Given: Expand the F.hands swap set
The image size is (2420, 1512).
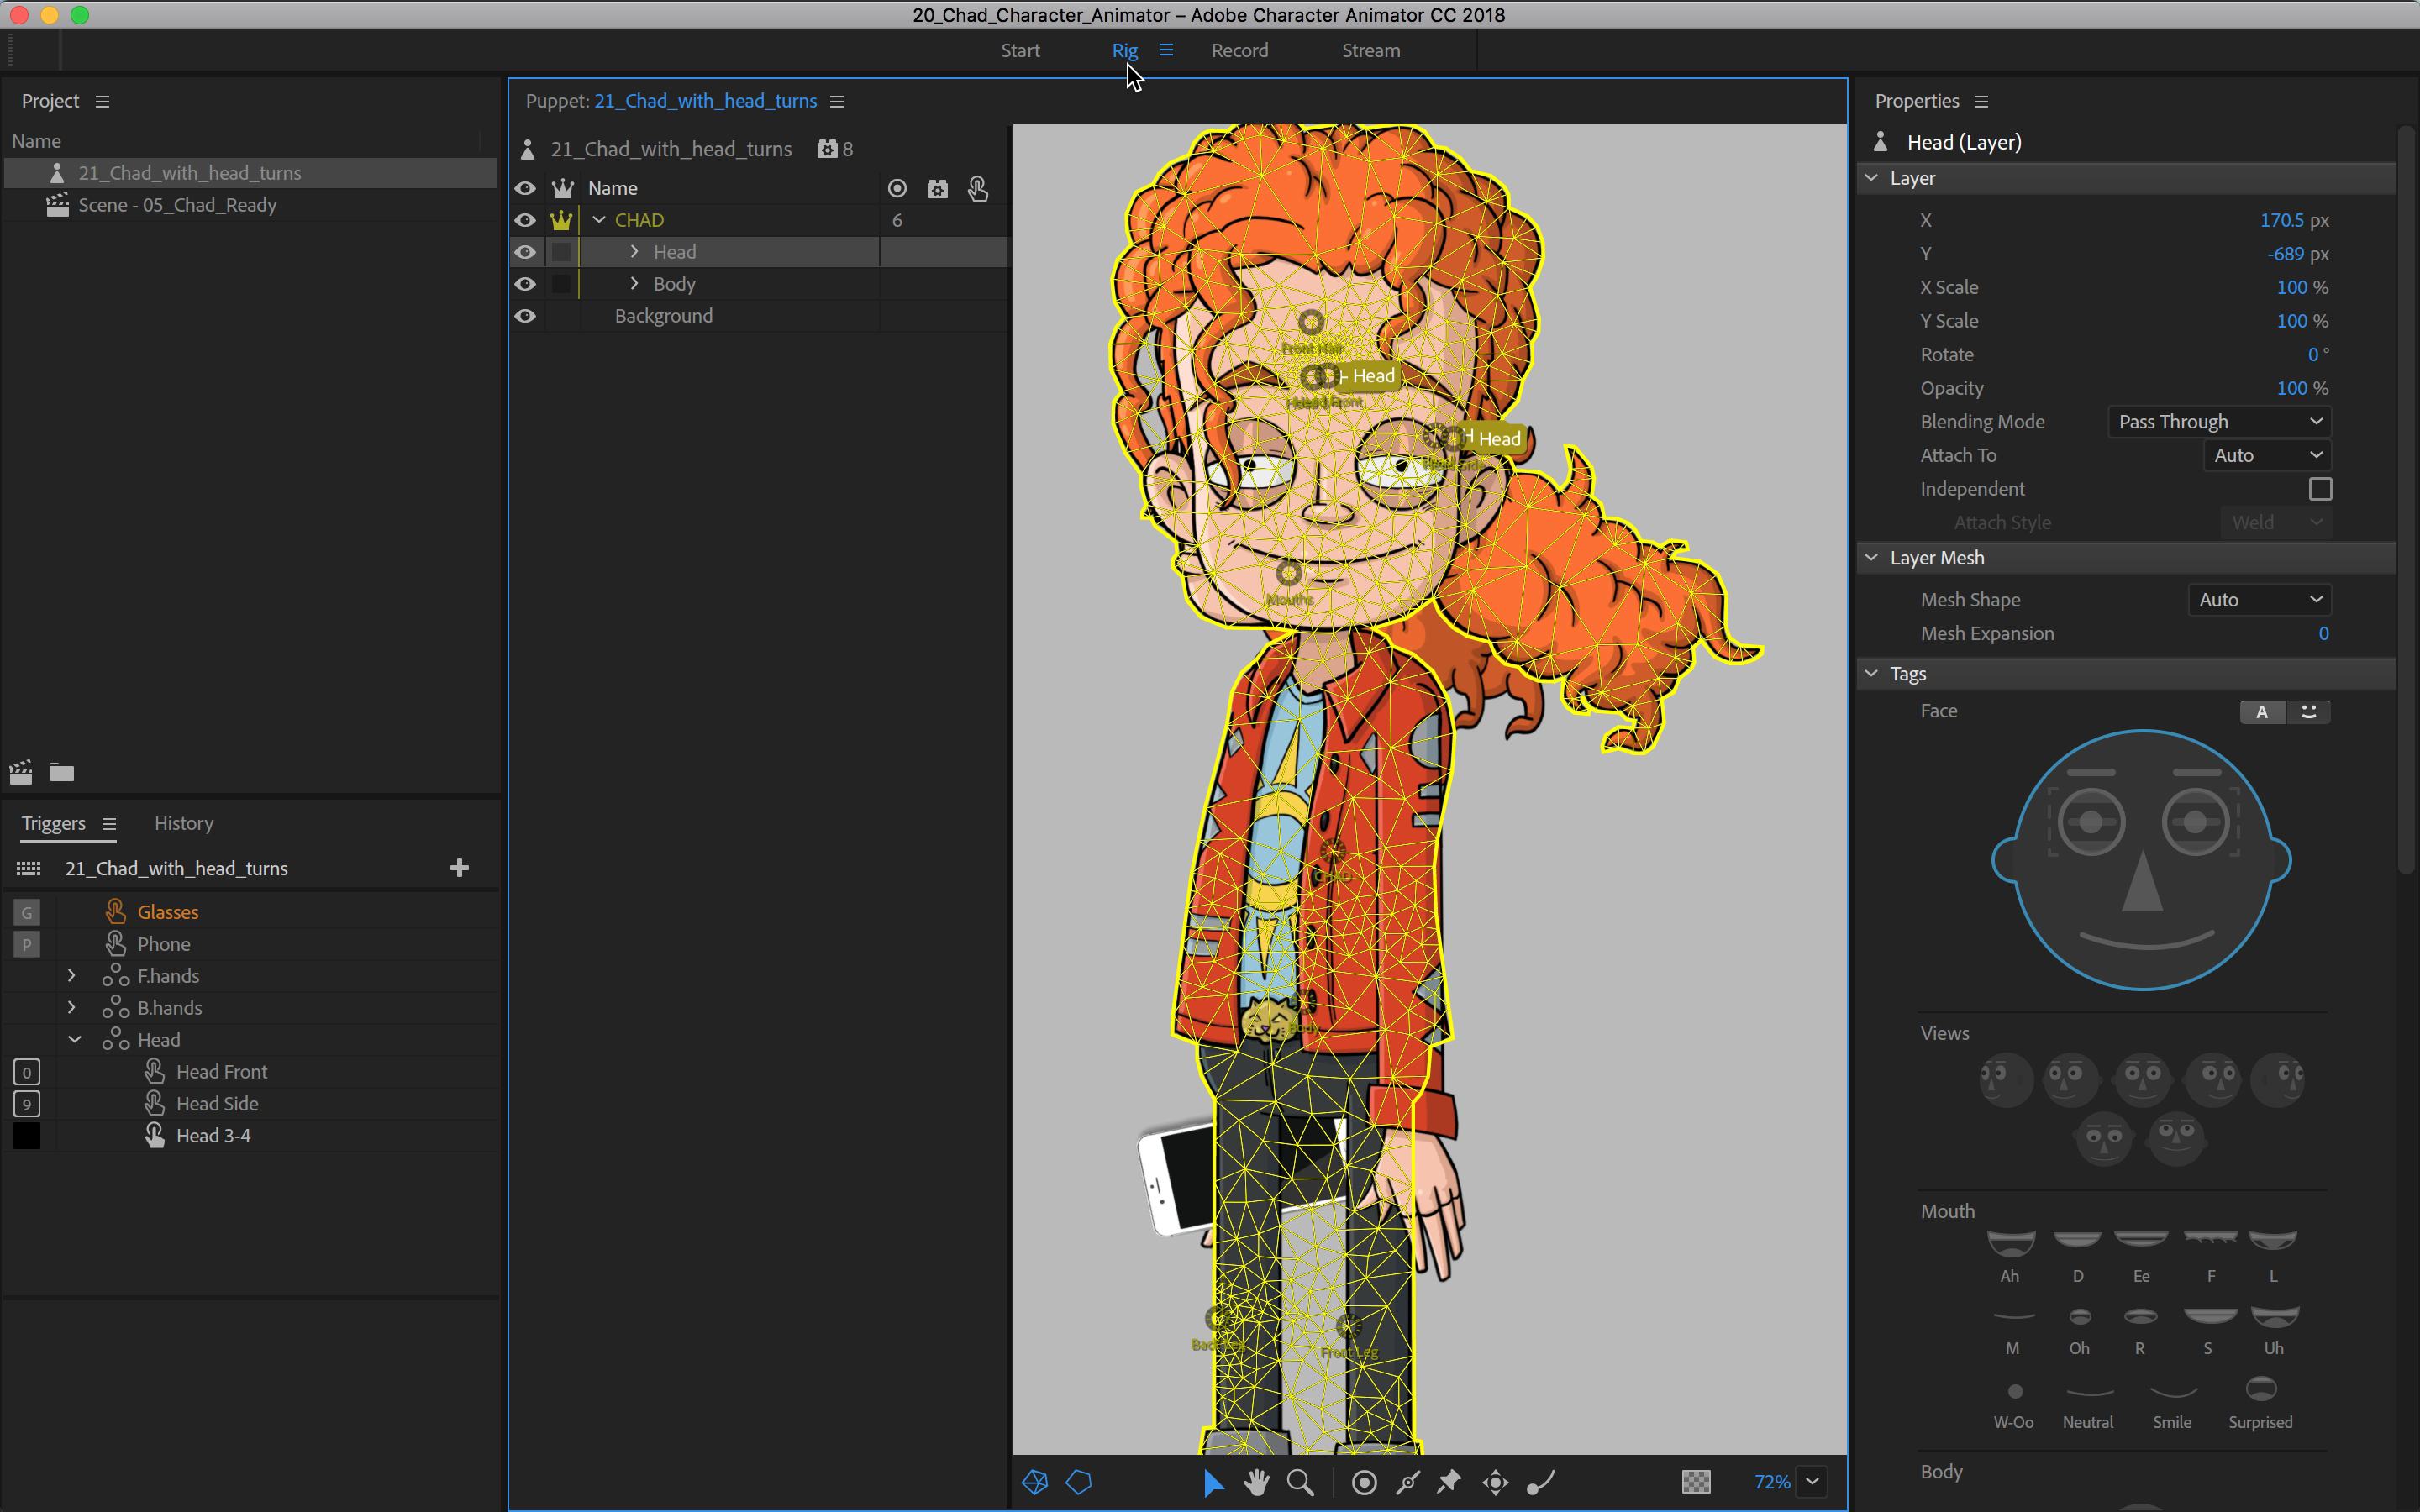Looking at the screenshot, I should click(x=72, y=976).
